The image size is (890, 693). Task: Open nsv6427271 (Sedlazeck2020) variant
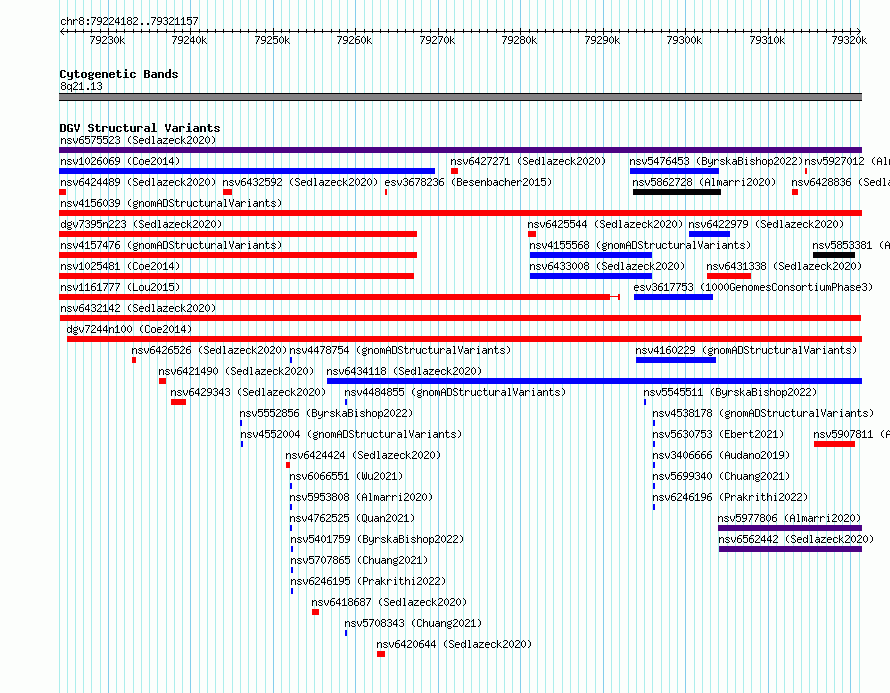click(528, 161)
